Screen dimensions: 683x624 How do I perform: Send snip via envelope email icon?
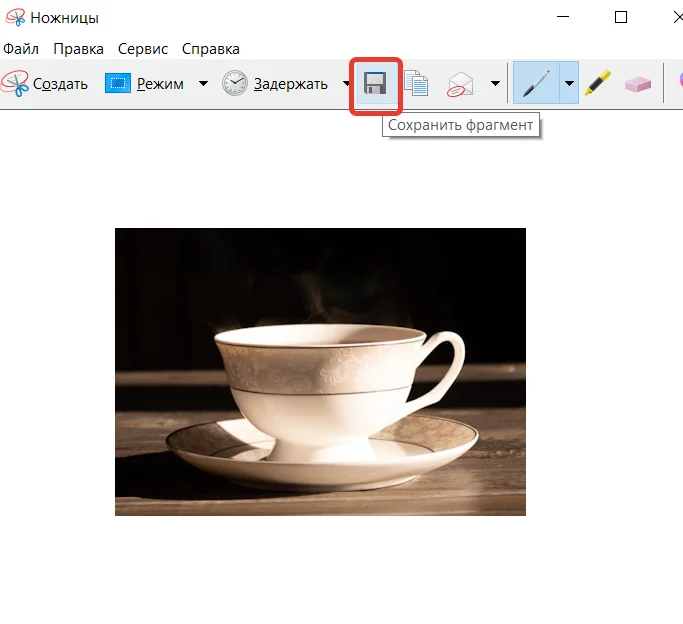(460, 84)
